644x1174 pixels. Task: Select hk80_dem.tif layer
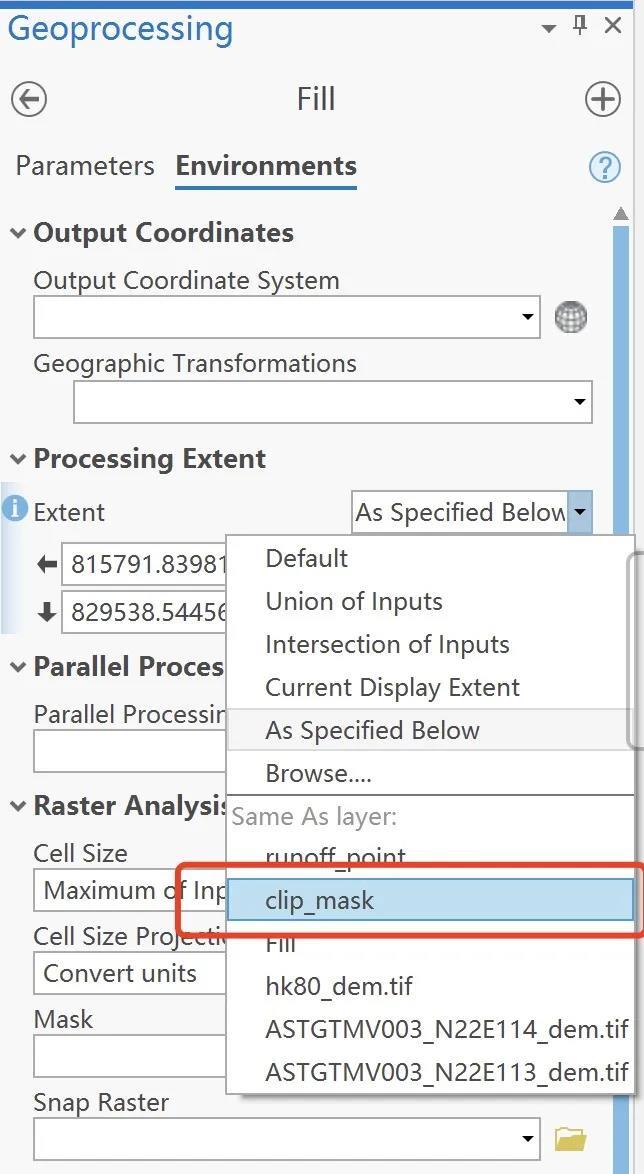click(x=339, y=987)
